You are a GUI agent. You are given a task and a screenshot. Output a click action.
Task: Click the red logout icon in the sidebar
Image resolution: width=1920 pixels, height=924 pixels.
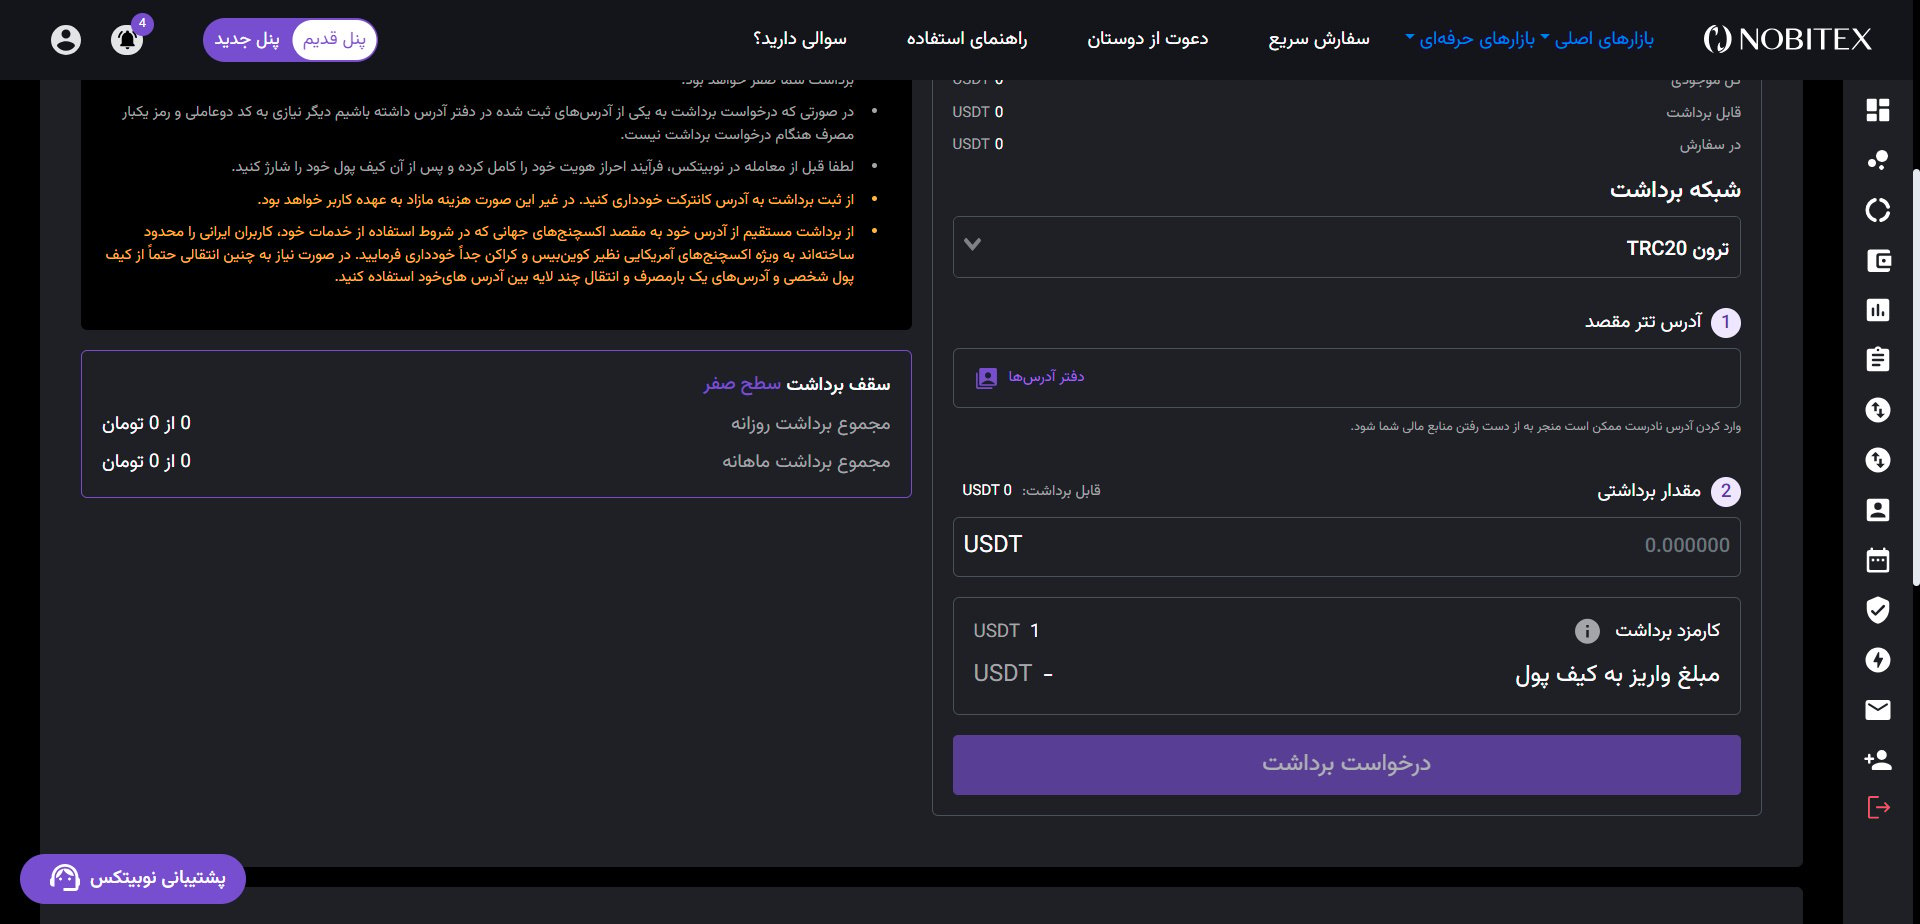click(1878, 807)
